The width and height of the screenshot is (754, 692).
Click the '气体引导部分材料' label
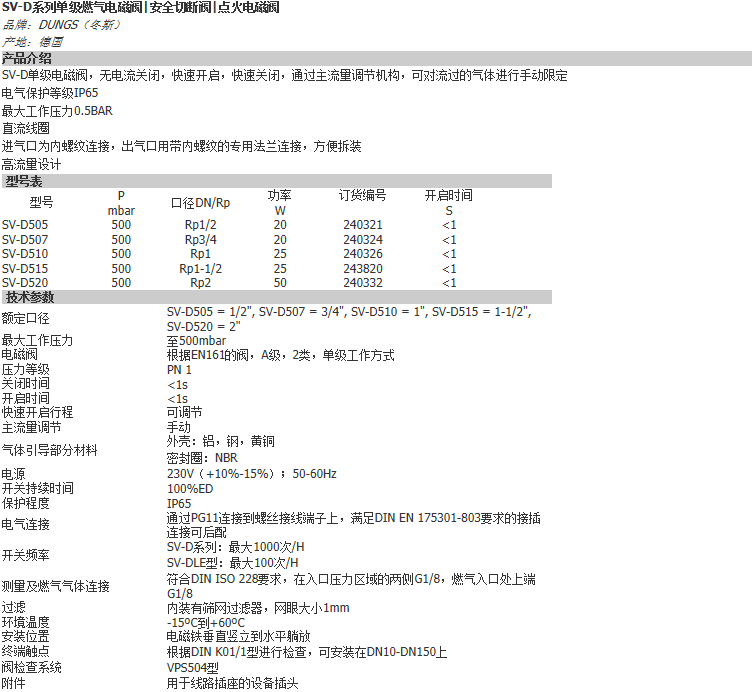[49, 451]
